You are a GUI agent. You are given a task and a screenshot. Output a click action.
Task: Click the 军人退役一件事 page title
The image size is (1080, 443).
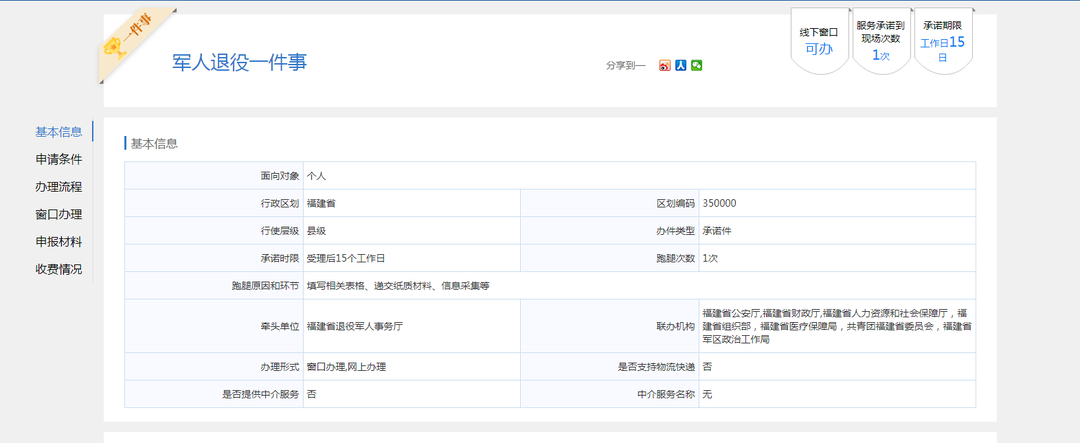click(x=240, y=62)
